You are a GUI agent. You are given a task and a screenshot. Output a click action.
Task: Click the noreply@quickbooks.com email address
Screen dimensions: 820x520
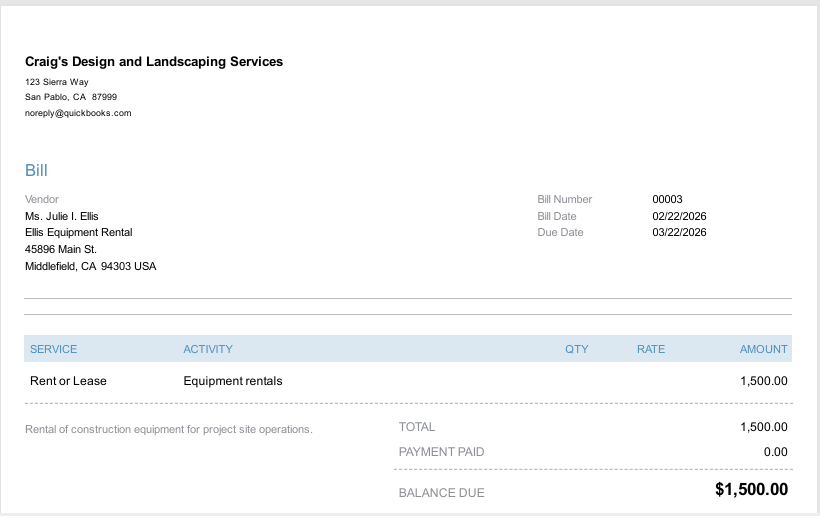(x=78, y=113)
